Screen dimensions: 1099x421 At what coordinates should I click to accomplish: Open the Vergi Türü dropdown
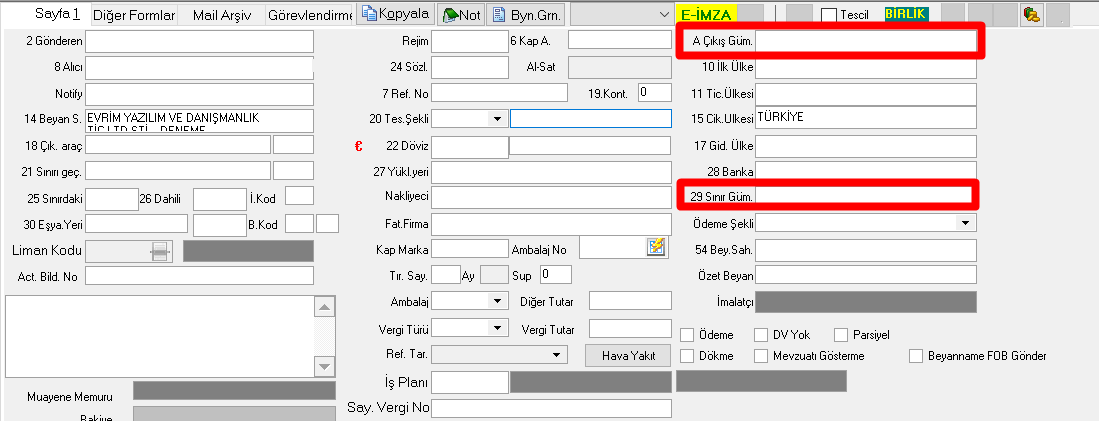pyautogui.click(x=498, y=328)
